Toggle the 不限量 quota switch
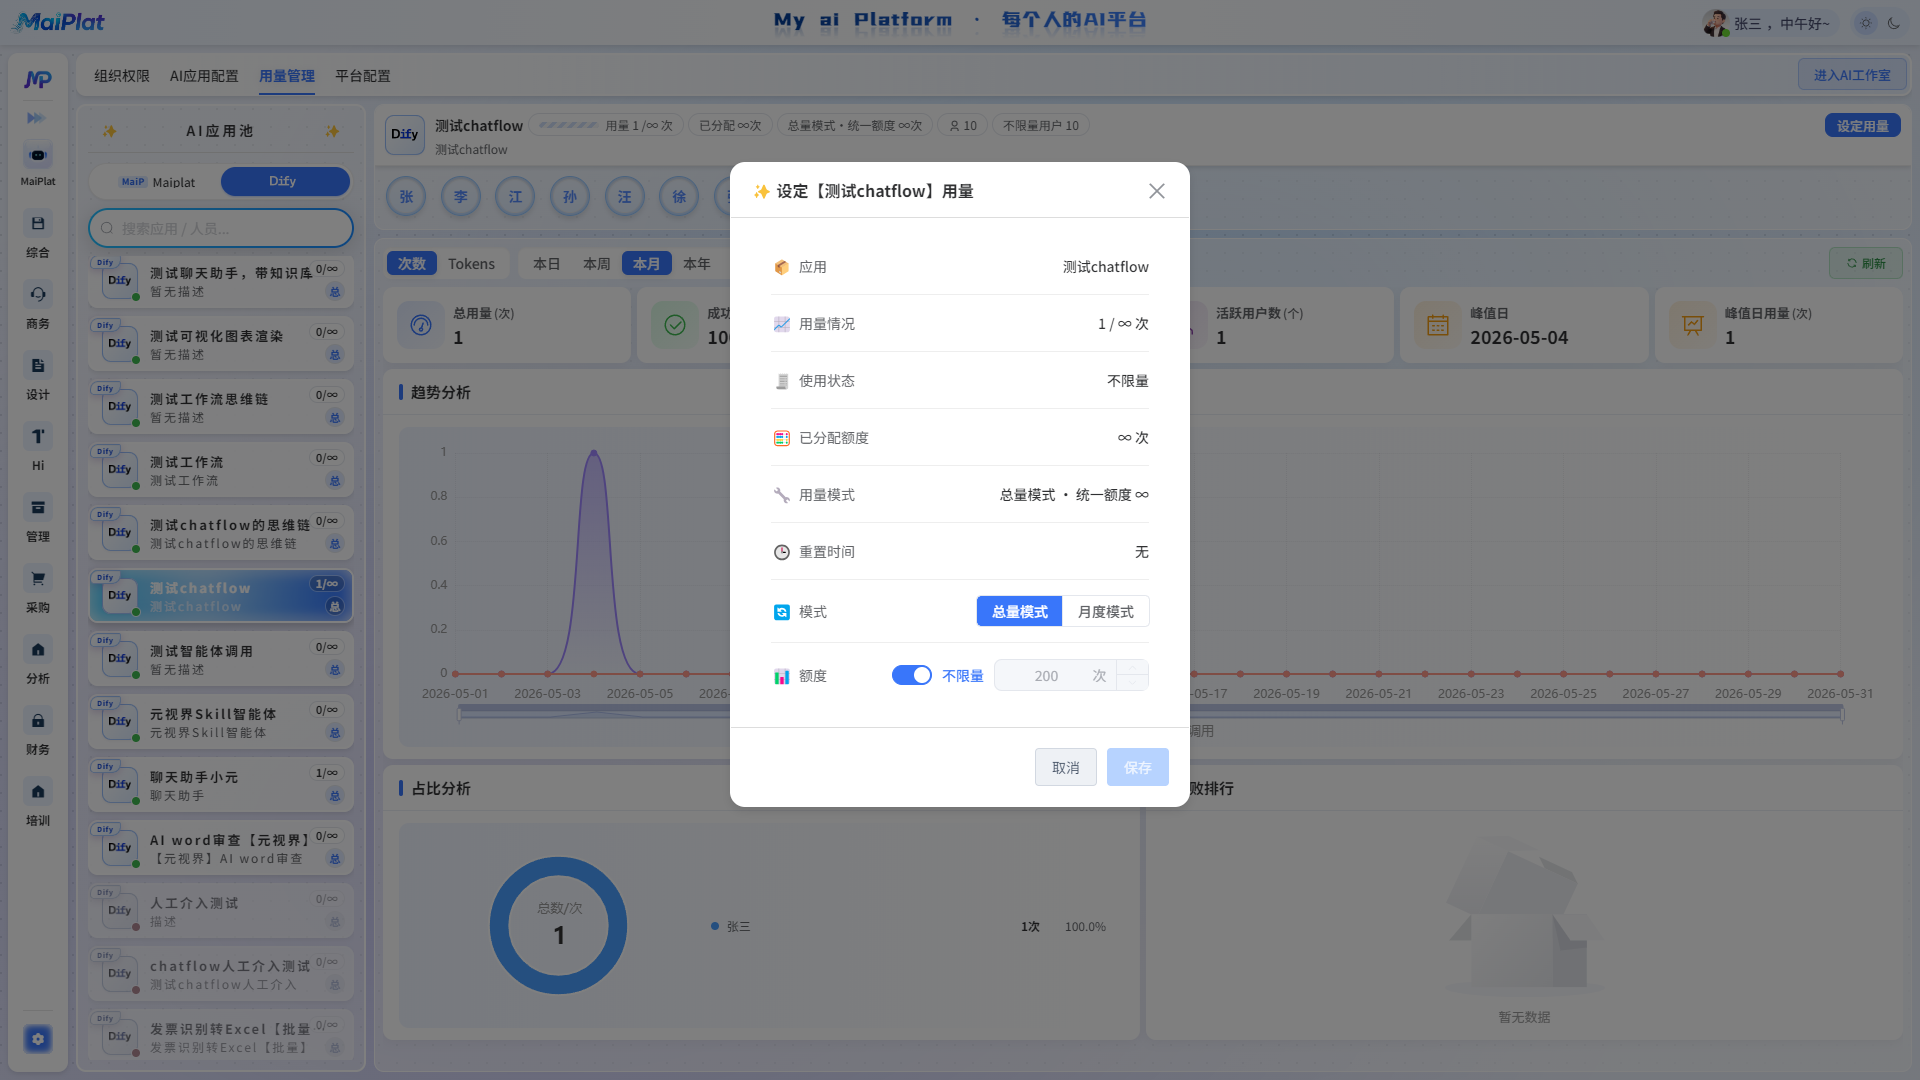This screenshot has height=1080, width=1920. (912, 676)
